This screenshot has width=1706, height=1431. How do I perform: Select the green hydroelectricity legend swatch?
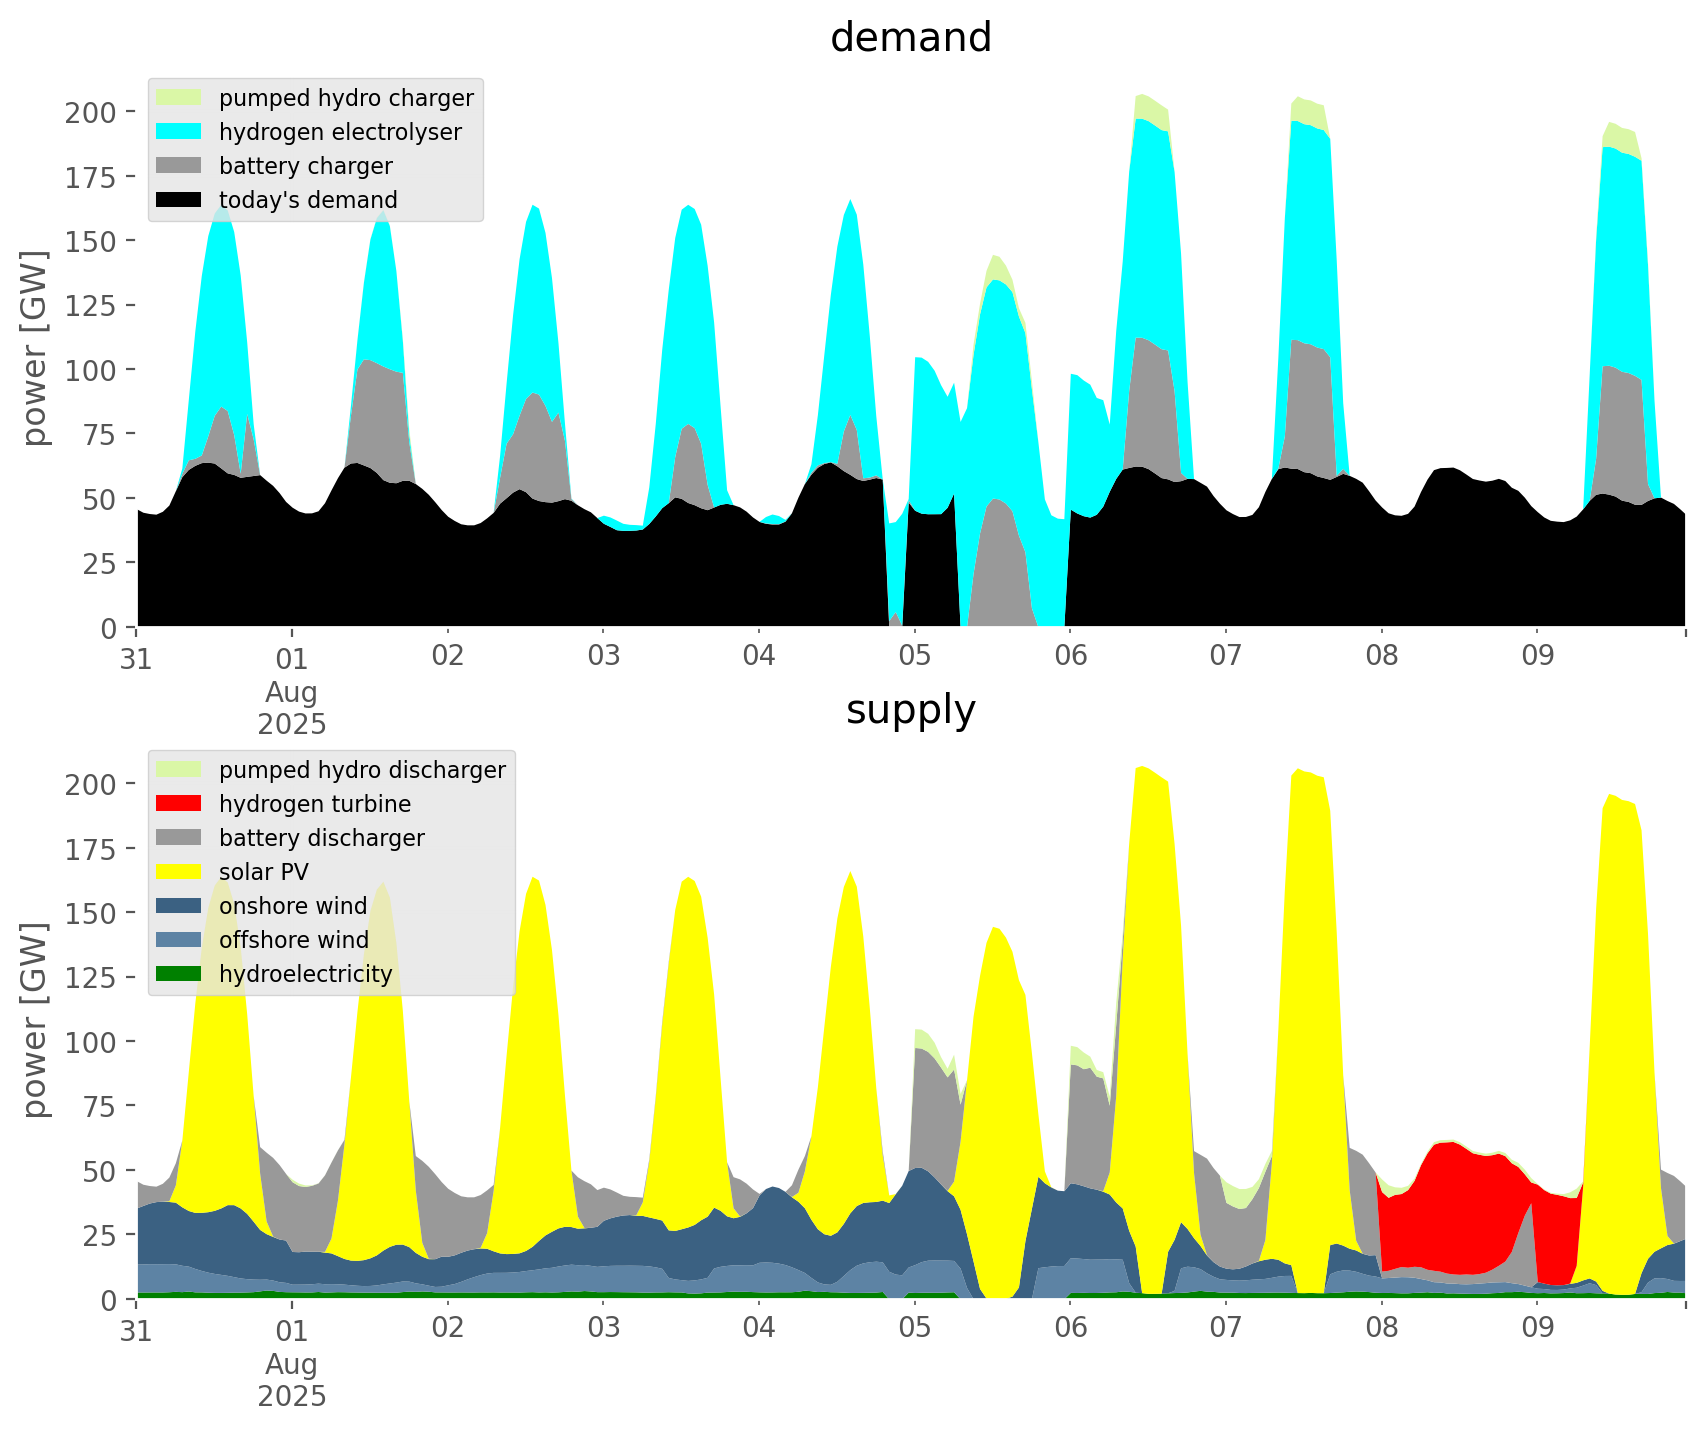179,974
